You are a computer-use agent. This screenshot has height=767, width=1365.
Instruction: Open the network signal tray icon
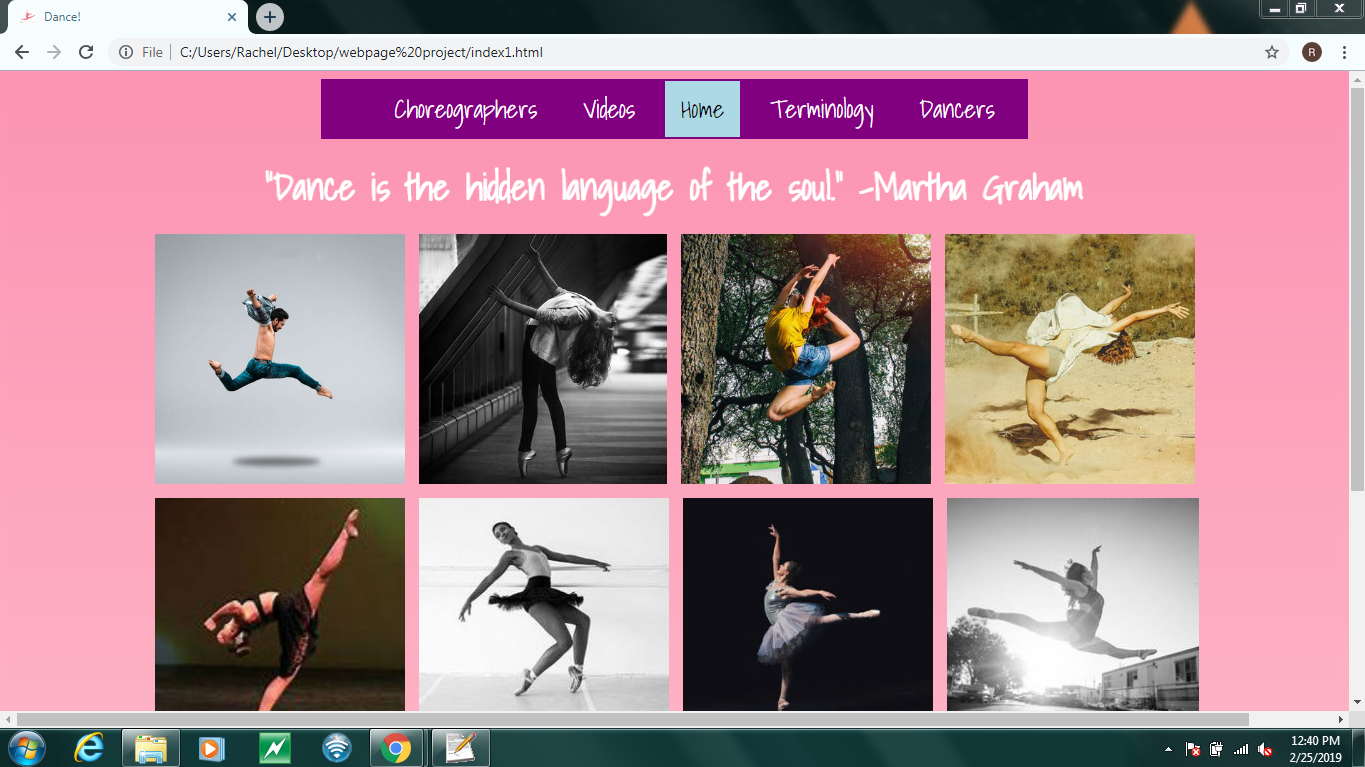coord(1241,749)
